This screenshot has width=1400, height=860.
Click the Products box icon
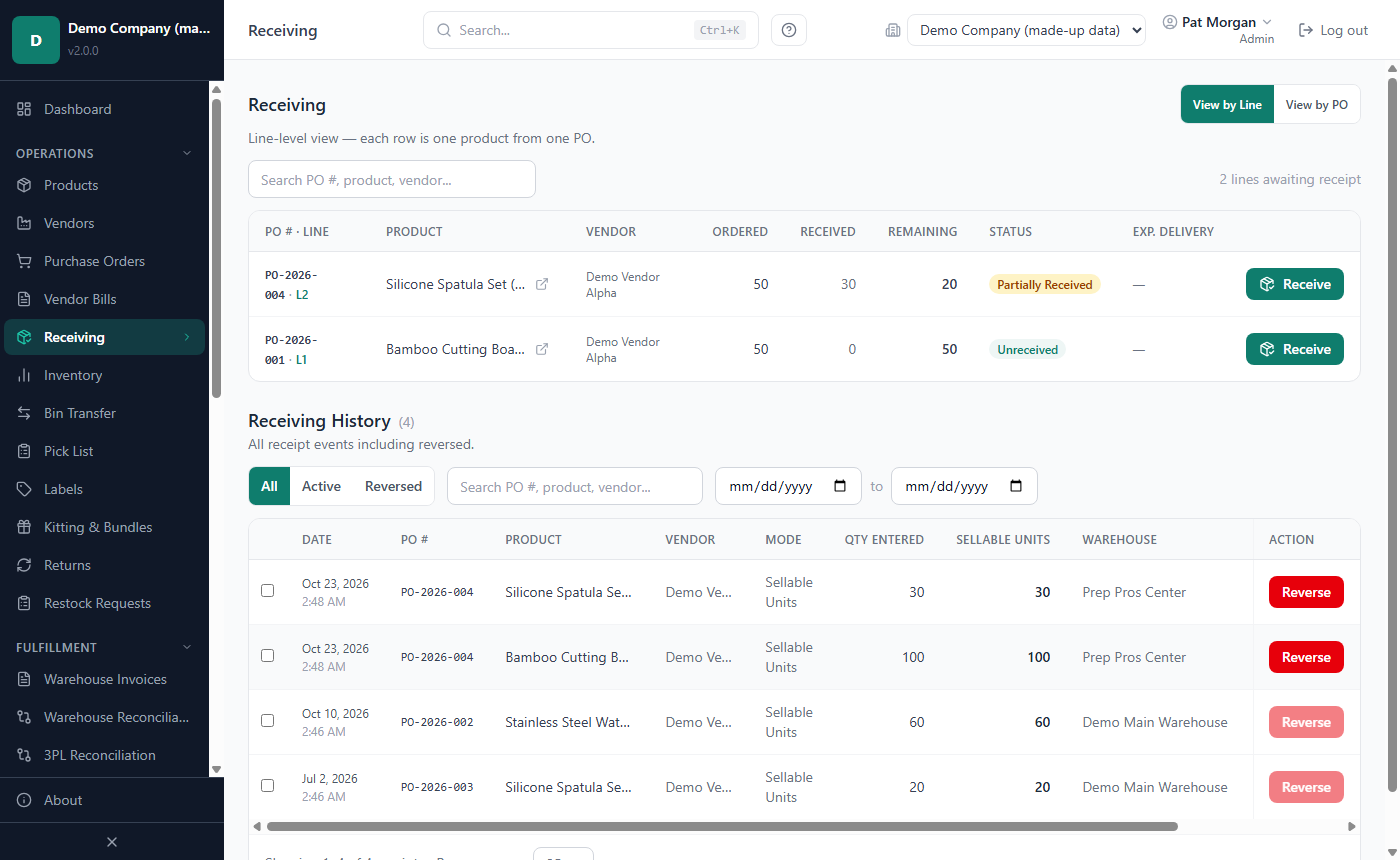pos(24,185)
